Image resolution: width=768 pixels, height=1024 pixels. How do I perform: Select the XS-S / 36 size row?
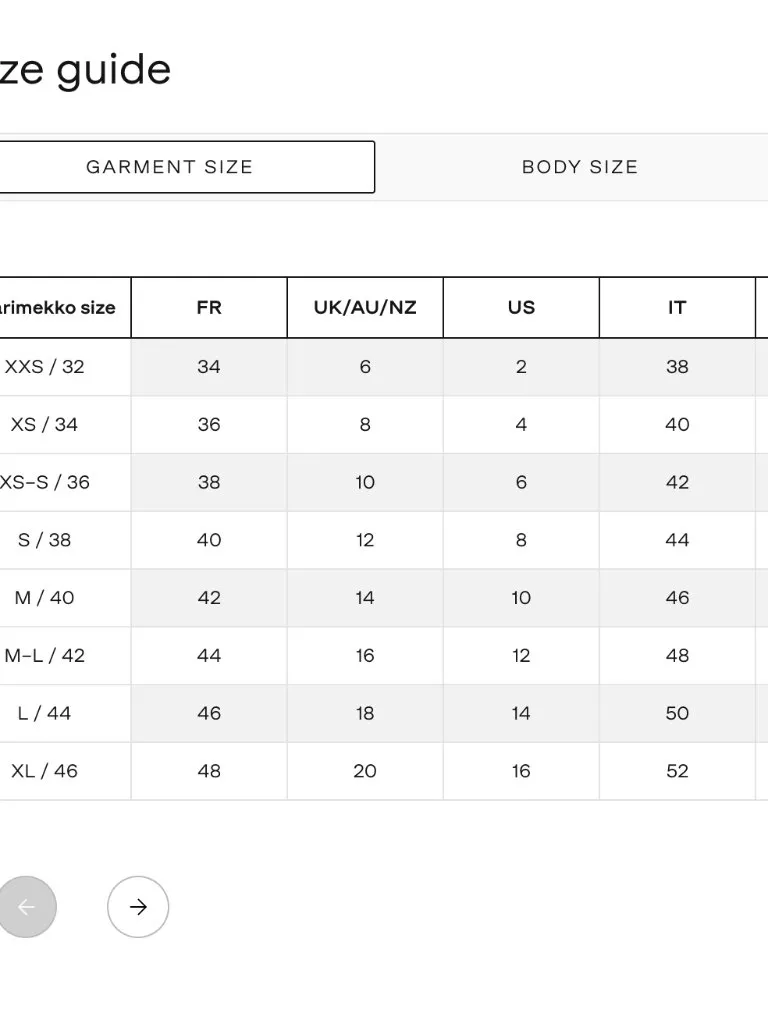384,483
